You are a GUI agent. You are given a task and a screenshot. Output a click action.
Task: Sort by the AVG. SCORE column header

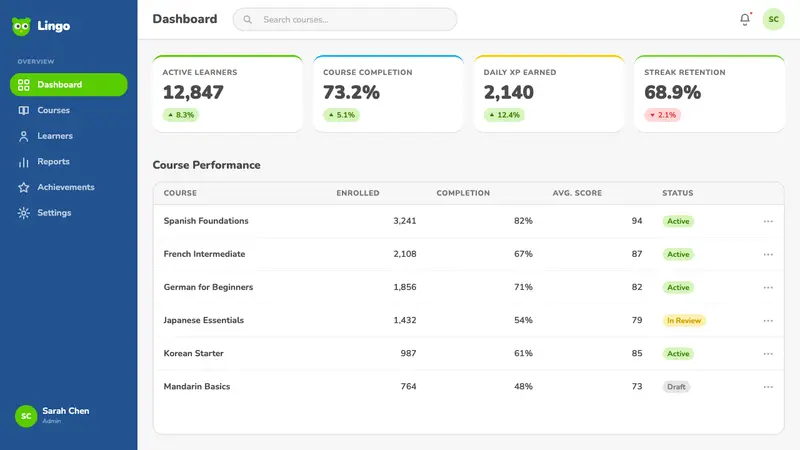click(x=577, y=193)
